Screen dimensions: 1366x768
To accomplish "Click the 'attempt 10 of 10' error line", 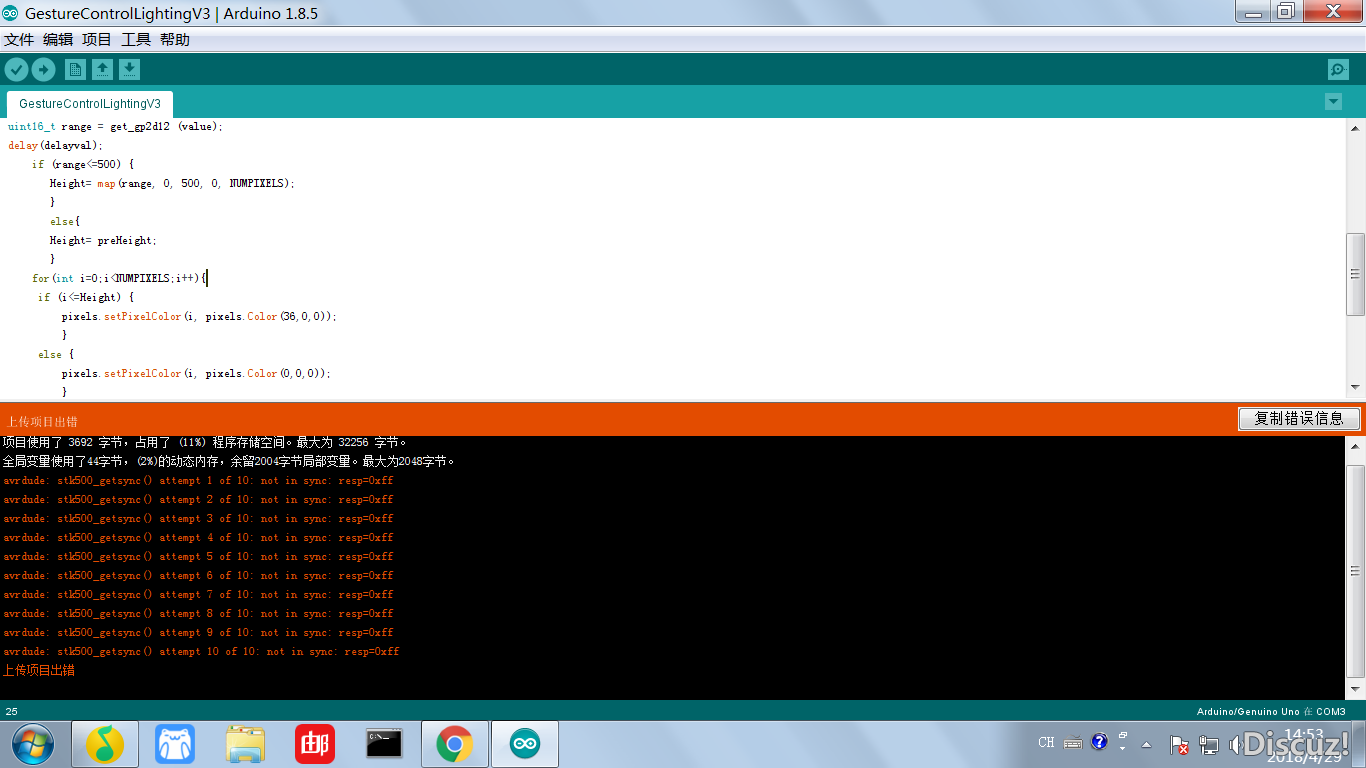I will tap(201, 652).
